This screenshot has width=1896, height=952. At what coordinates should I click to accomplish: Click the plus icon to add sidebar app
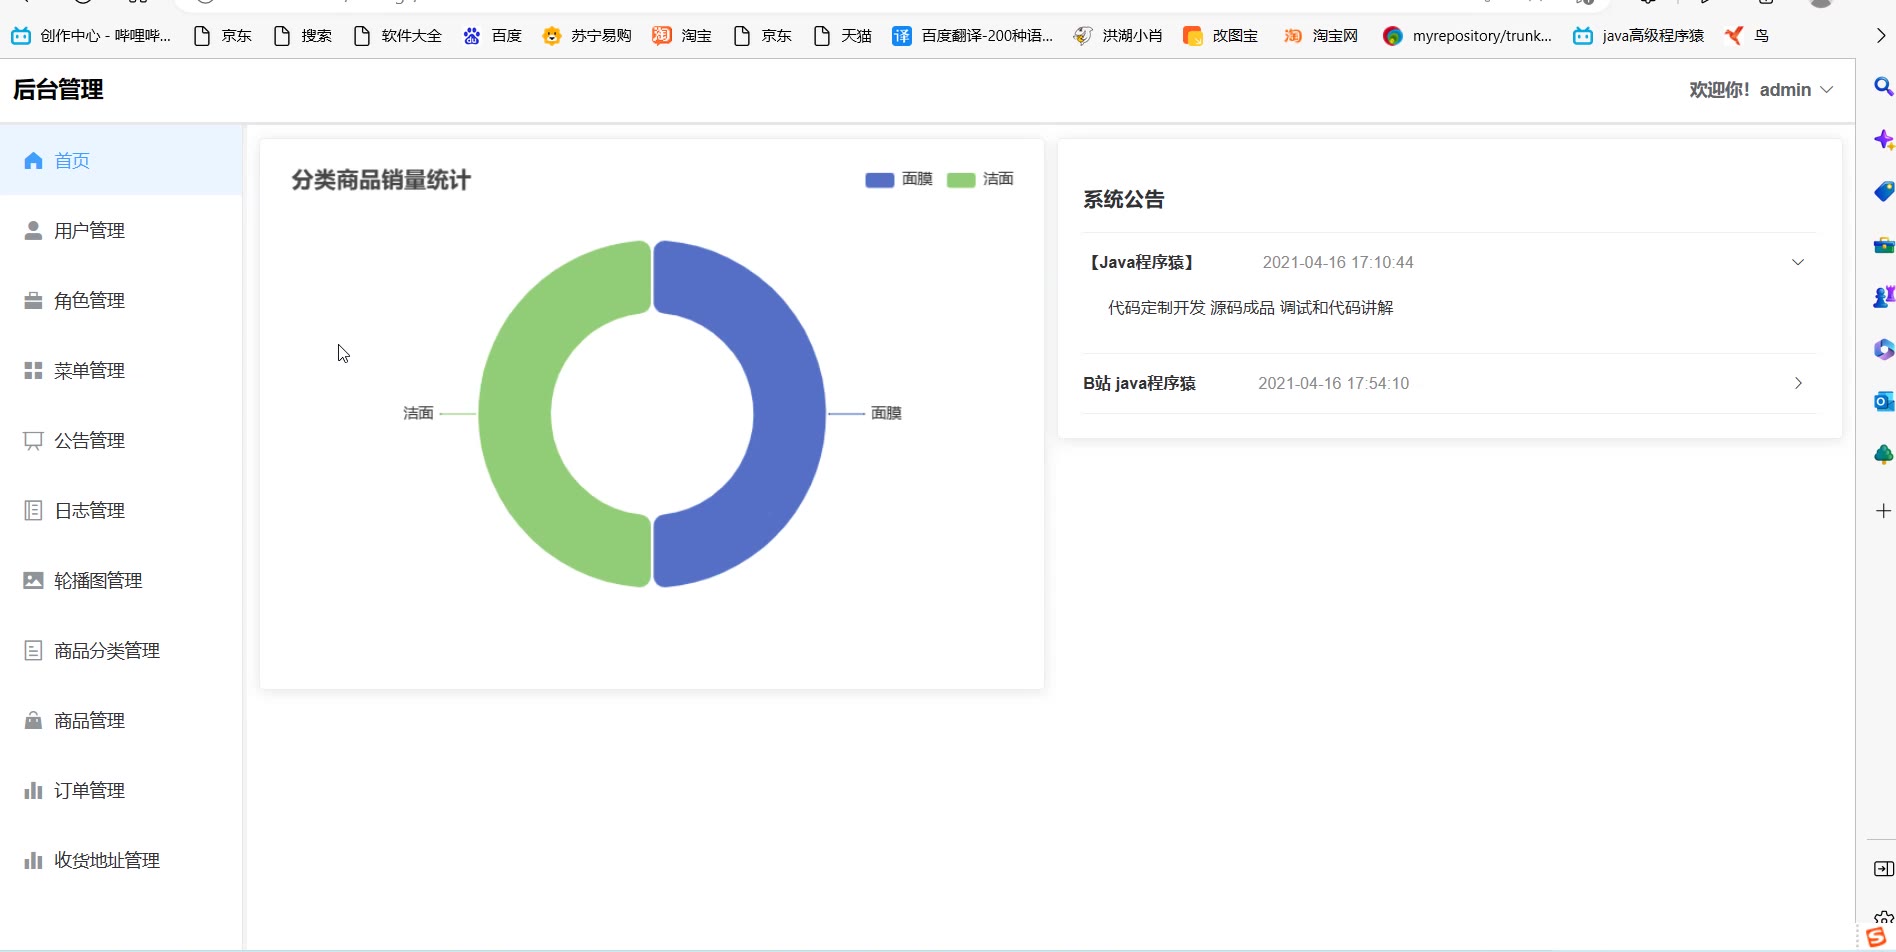pos(1883,511)
